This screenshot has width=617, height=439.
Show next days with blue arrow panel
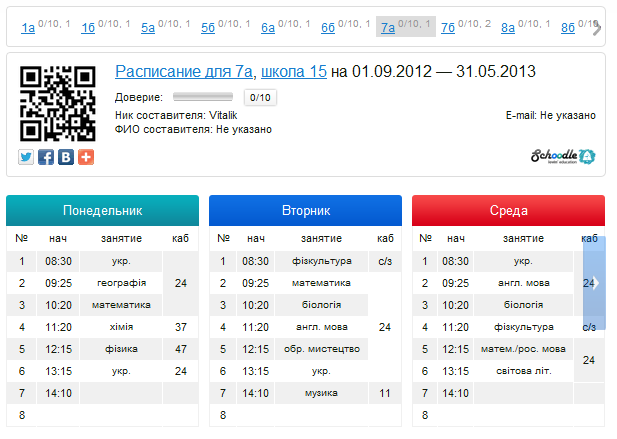(x=594, y=283)
